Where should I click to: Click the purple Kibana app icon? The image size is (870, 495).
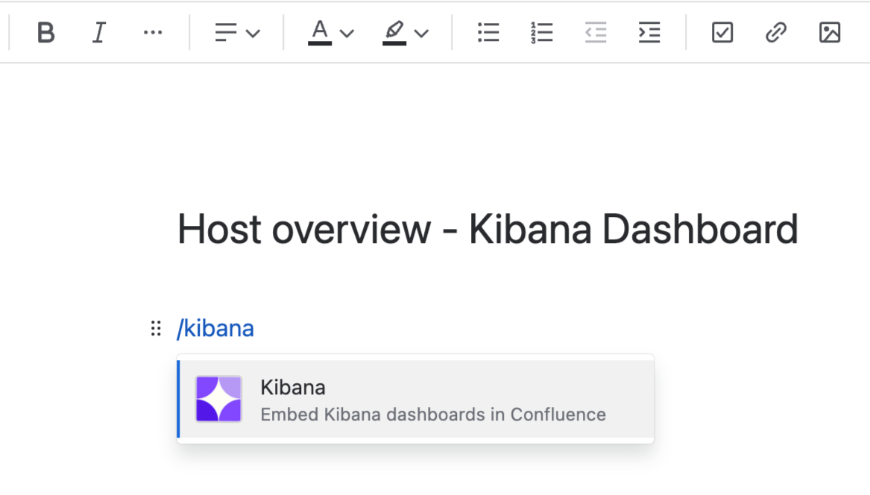(x=219, y=399)
